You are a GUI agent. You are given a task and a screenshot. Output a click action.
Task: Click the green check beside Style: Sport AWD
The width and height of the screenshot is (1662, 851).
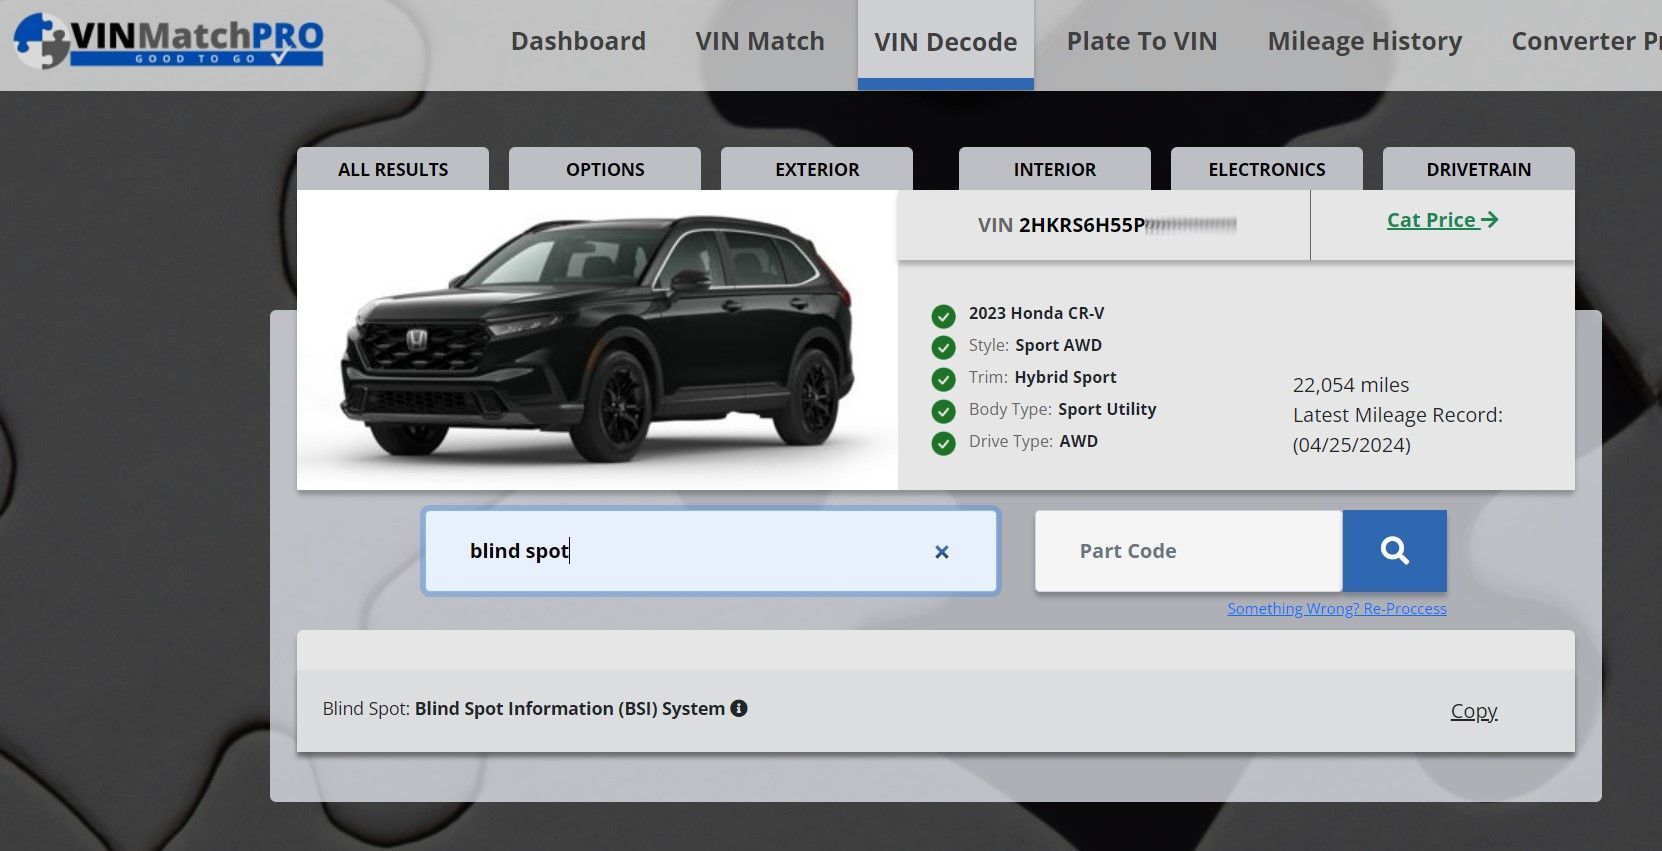[x=943, y=348]
